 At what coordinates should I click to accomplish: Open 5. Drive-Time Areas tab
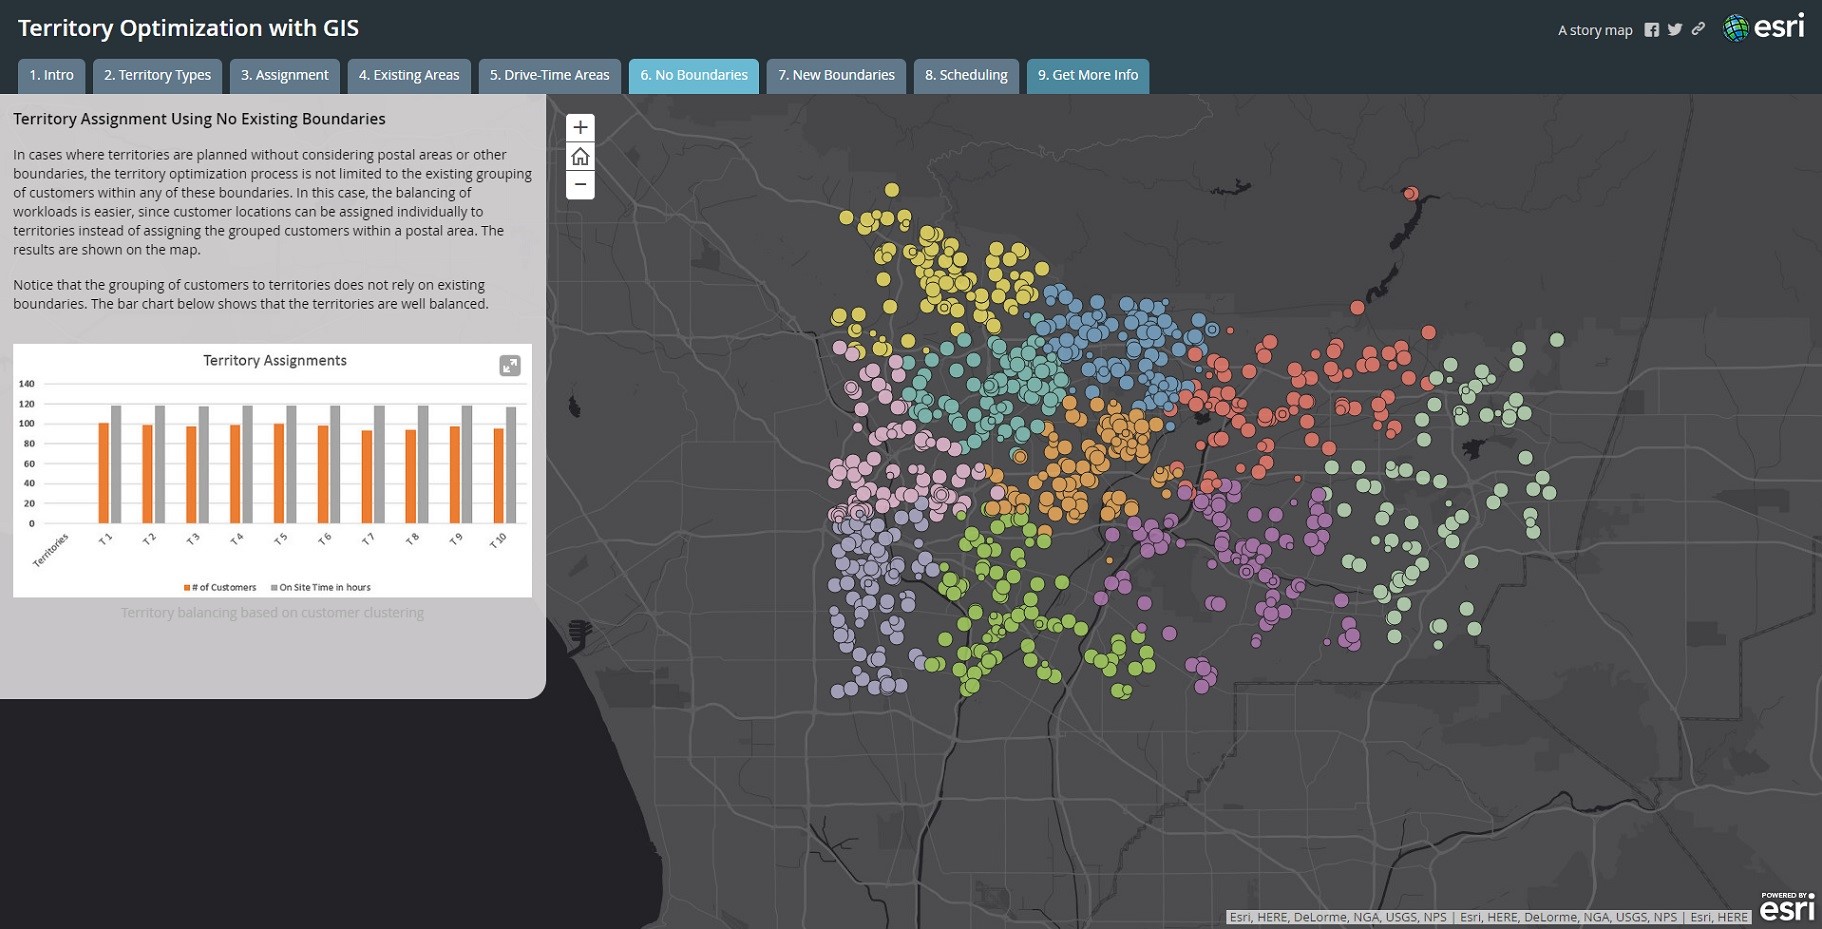549,76
